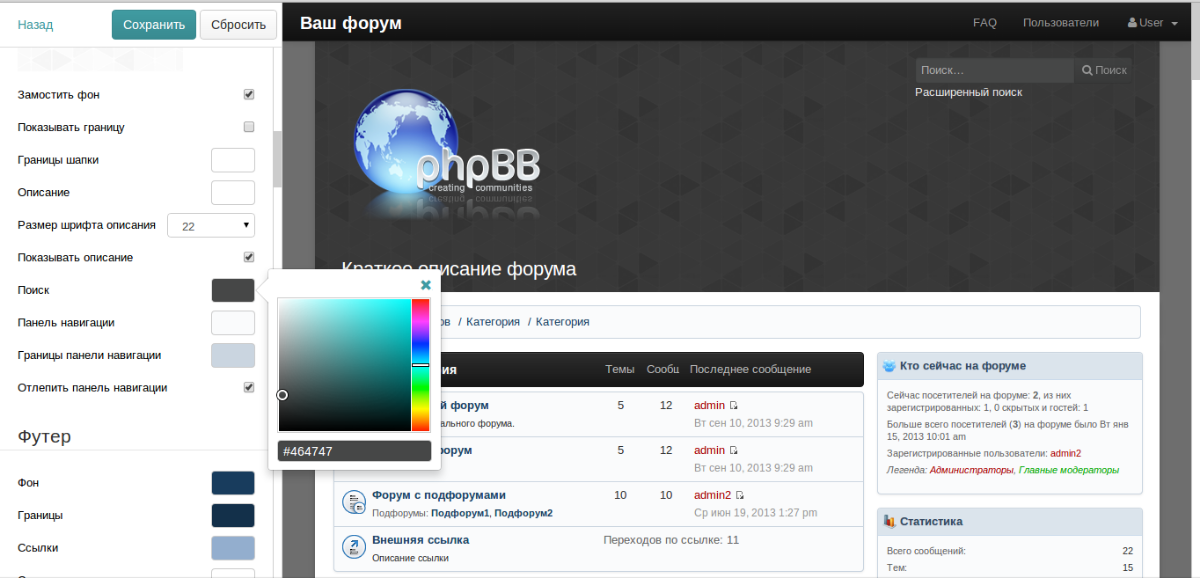Open the 'Размер шрифта описания' dropdown
The height and width of the screenshot is (578, 1200).
click(x=211, y=226)
